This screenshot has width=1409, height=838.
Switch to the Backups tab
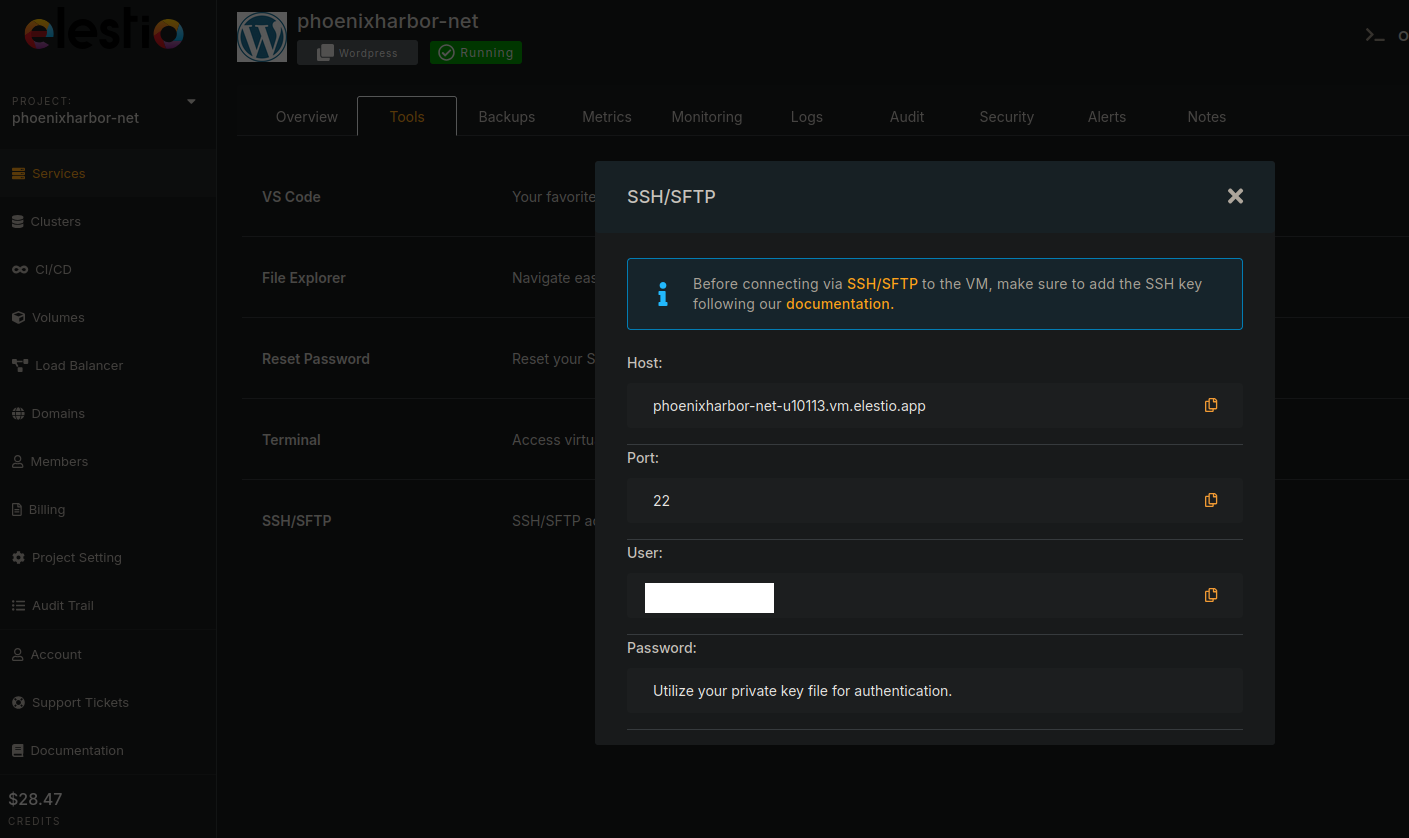(507, 116)
